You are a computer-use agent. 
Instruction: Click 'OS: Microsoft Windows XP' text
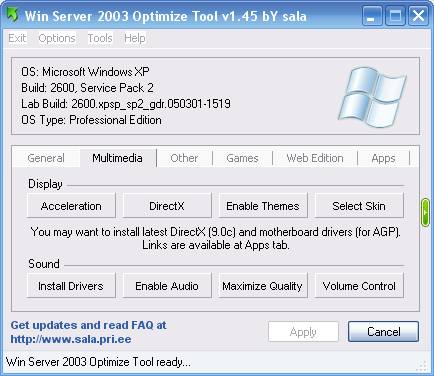click(85, 72)
